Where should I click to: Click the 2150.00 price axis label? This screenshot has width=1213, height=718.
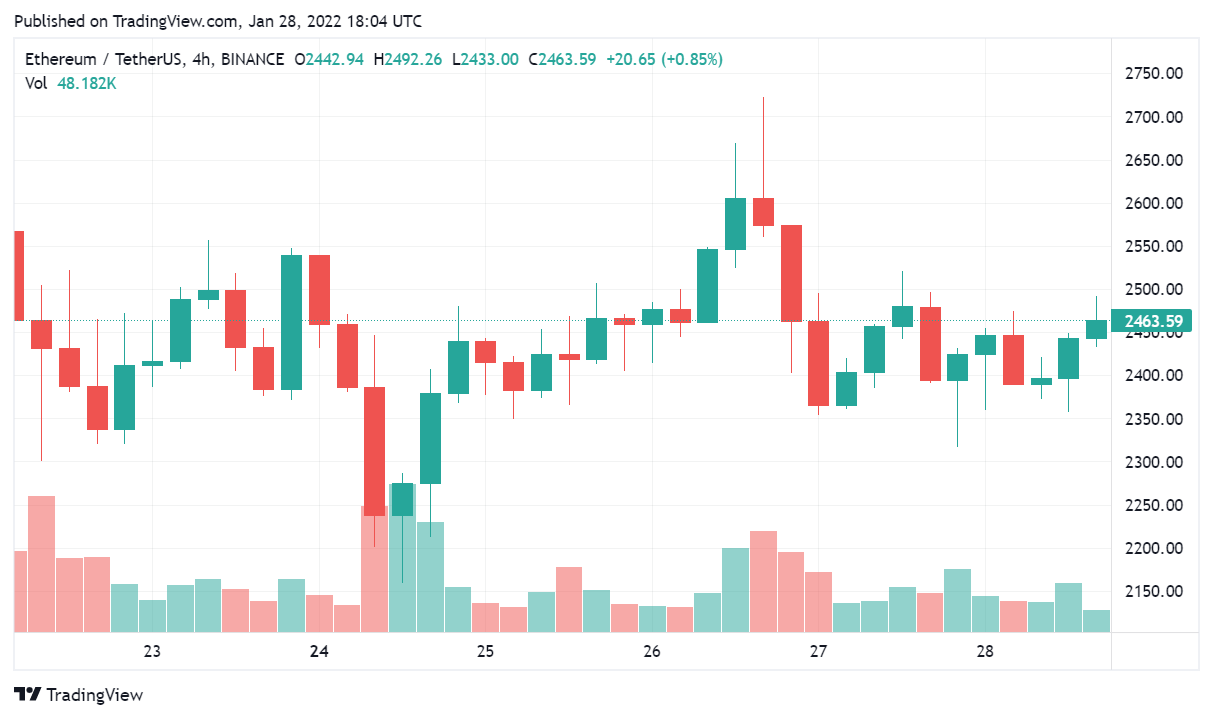[1153, 591]
